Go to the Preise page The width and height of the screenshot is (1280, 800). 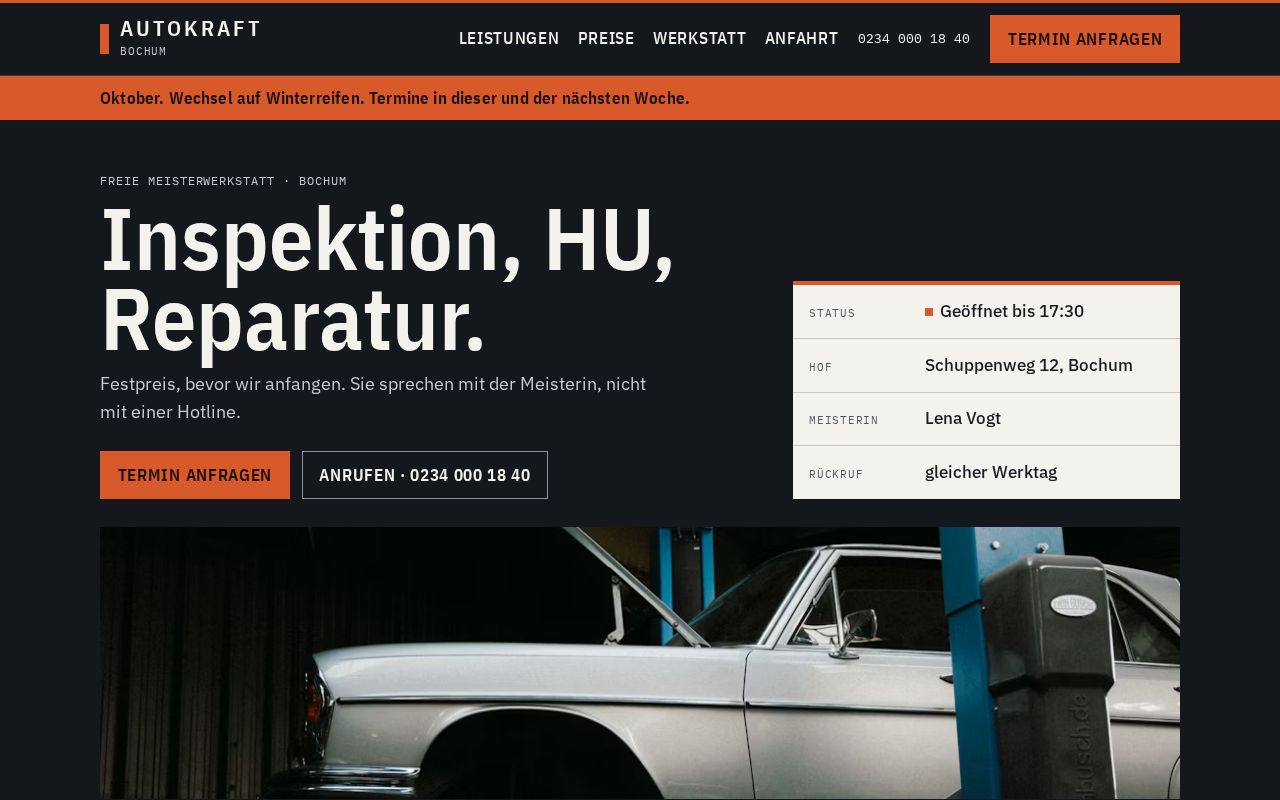point(606,39)
